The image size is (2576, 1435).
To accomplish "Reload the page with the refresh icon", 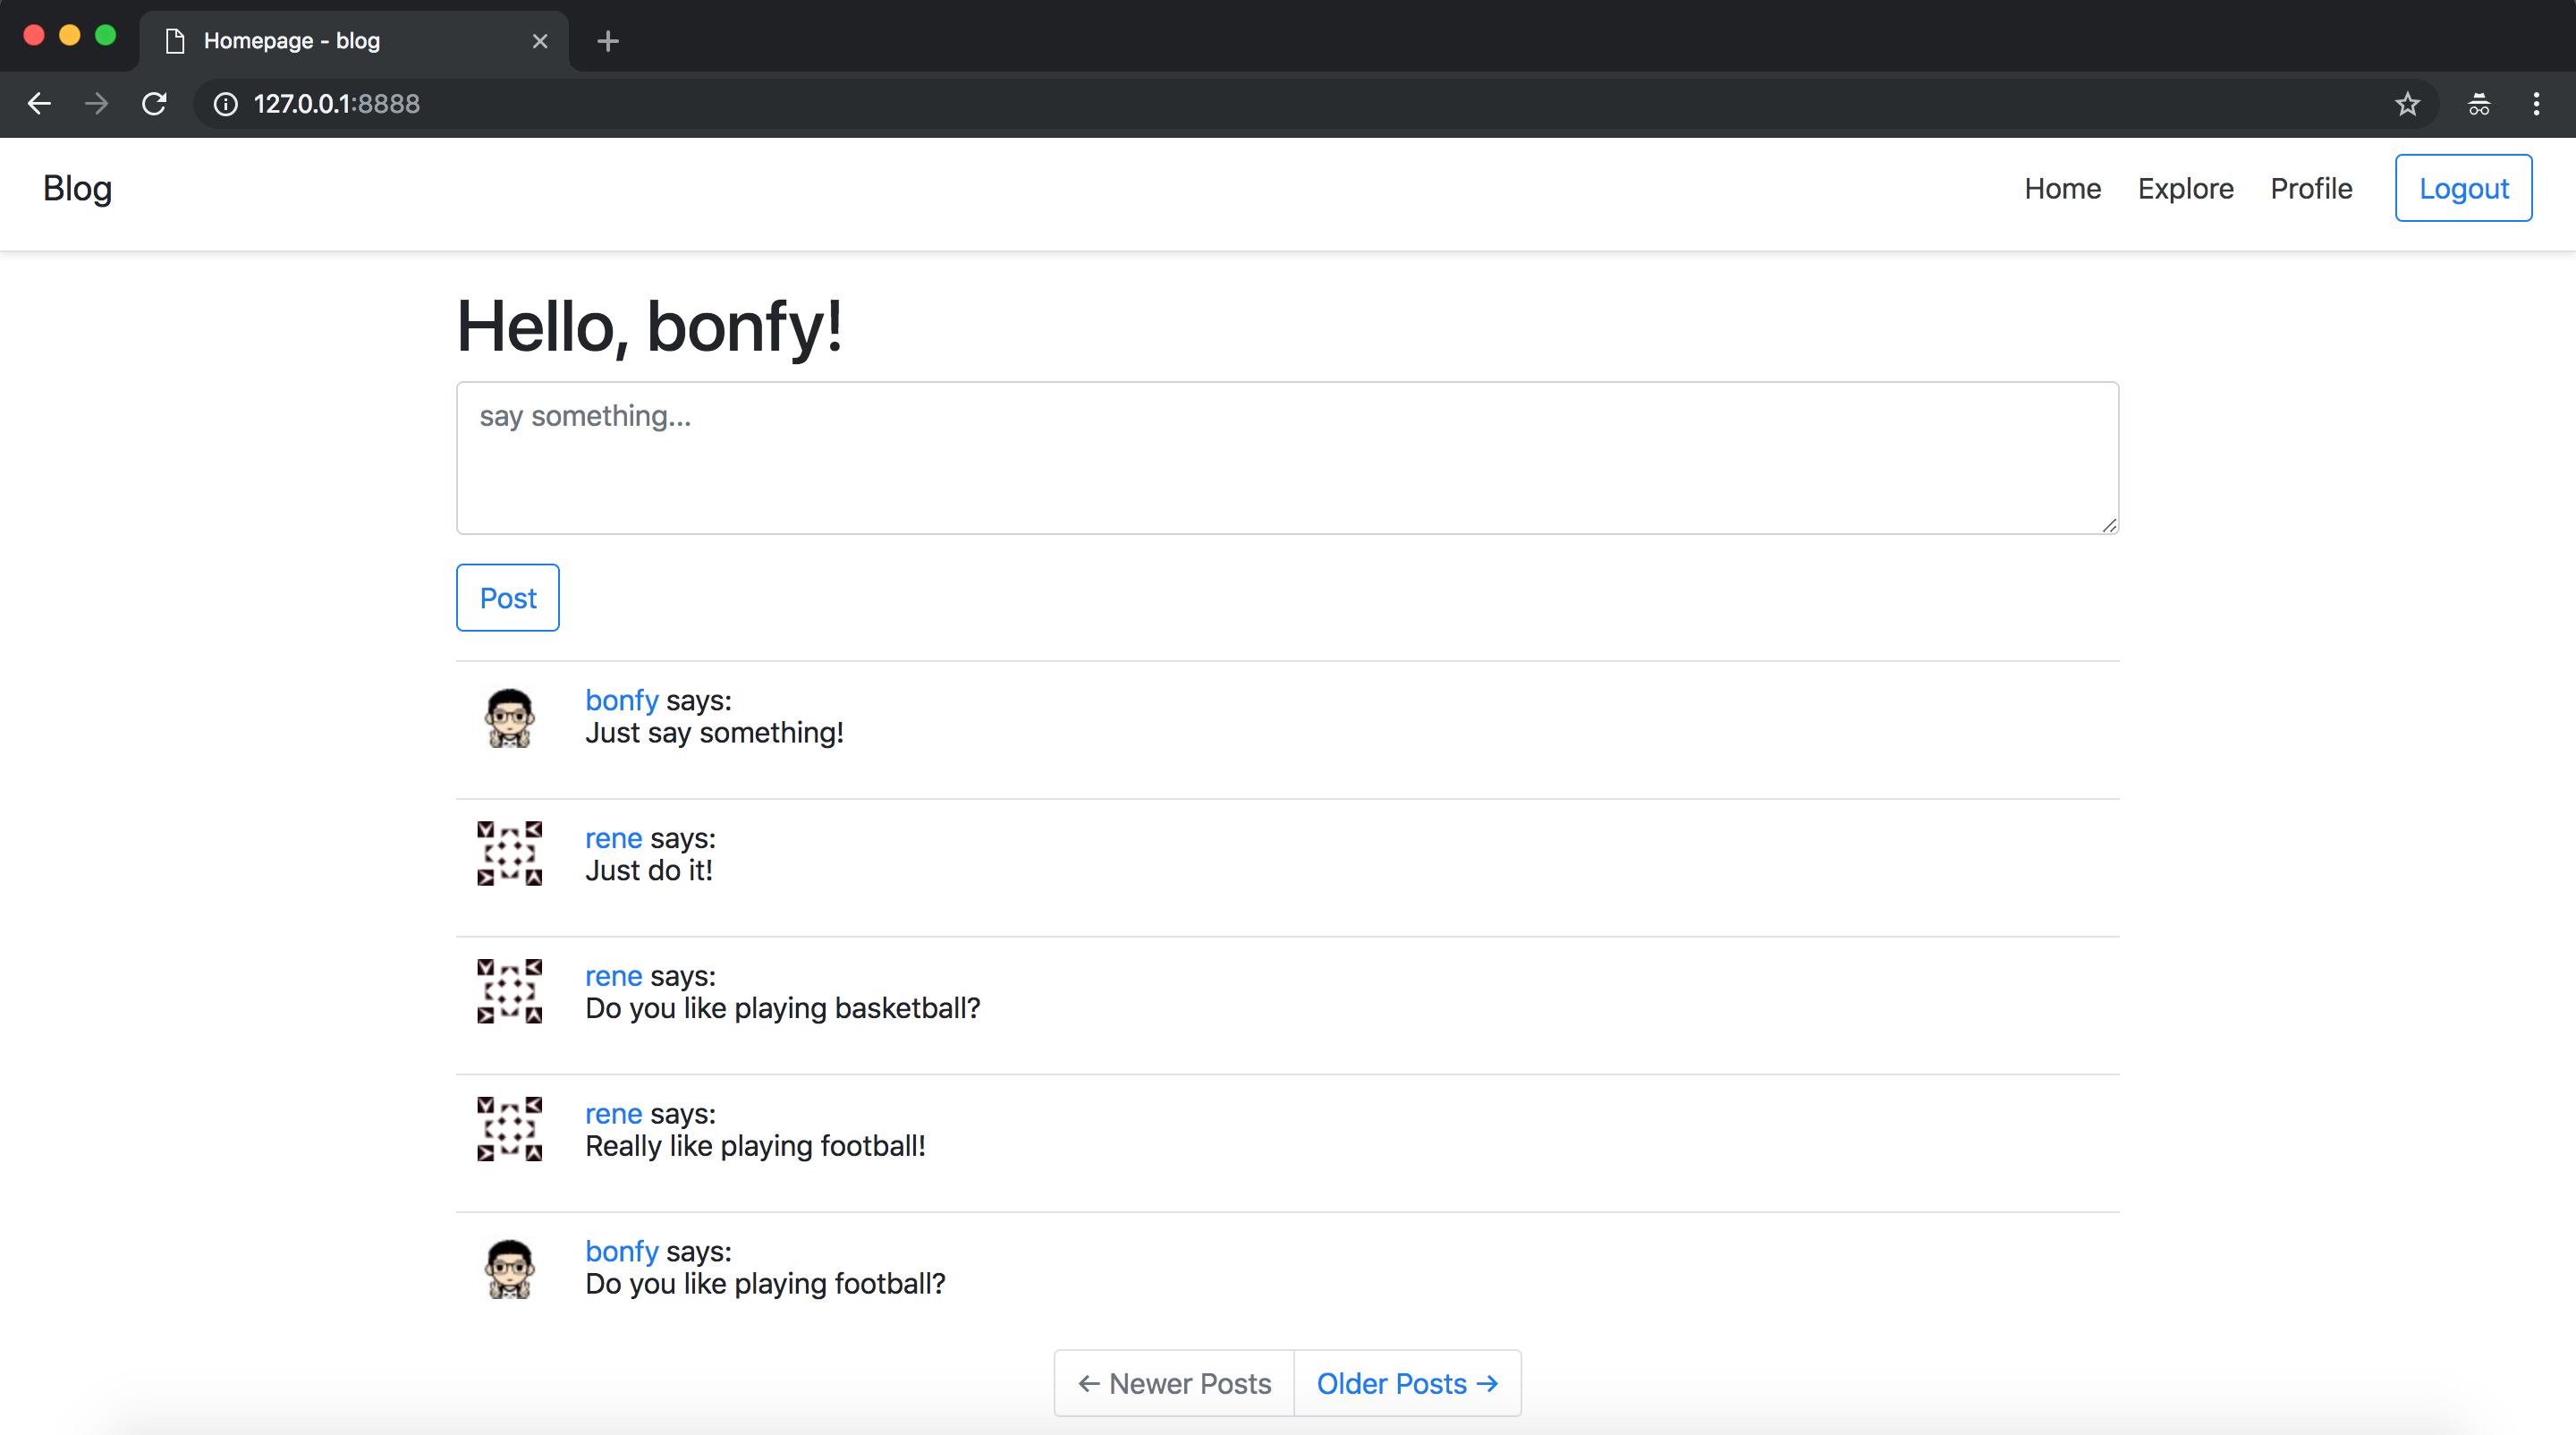I will 154,104.
